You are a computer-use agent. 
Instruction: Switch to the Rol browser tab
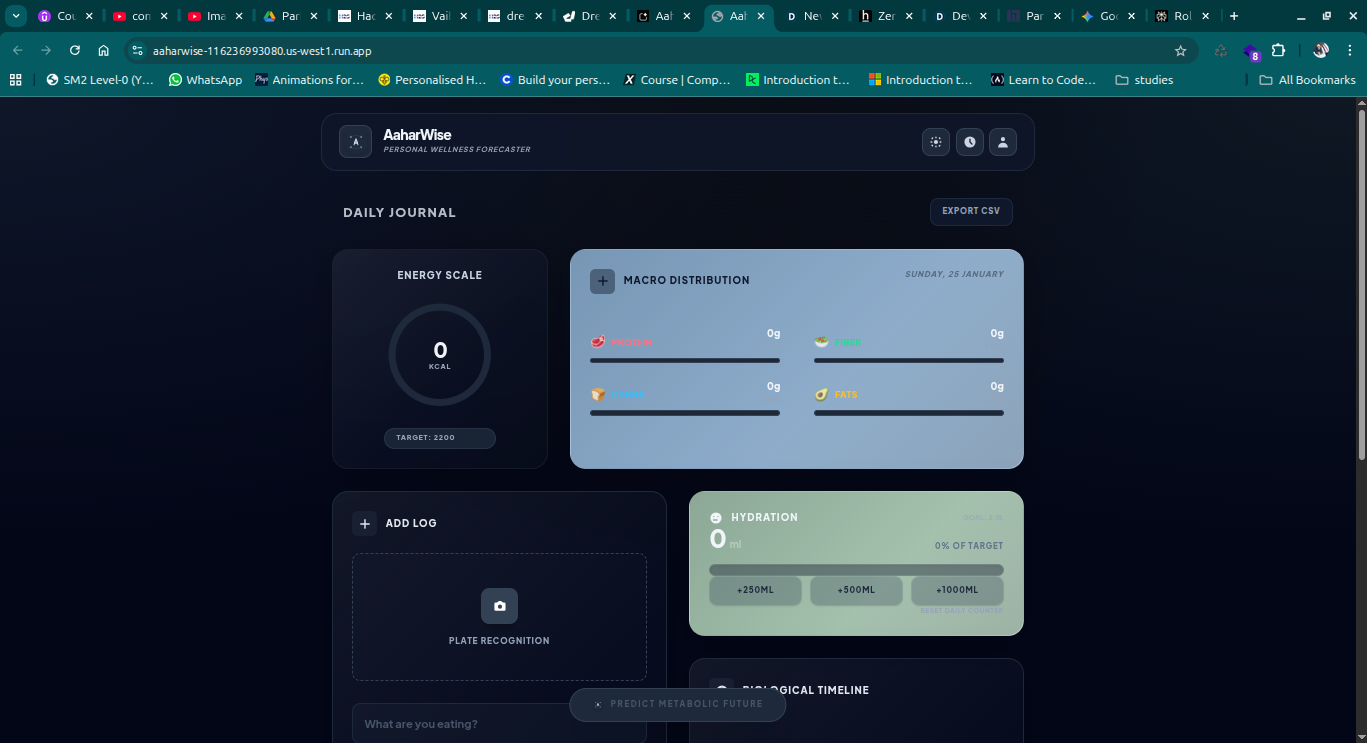point(1182,16)
